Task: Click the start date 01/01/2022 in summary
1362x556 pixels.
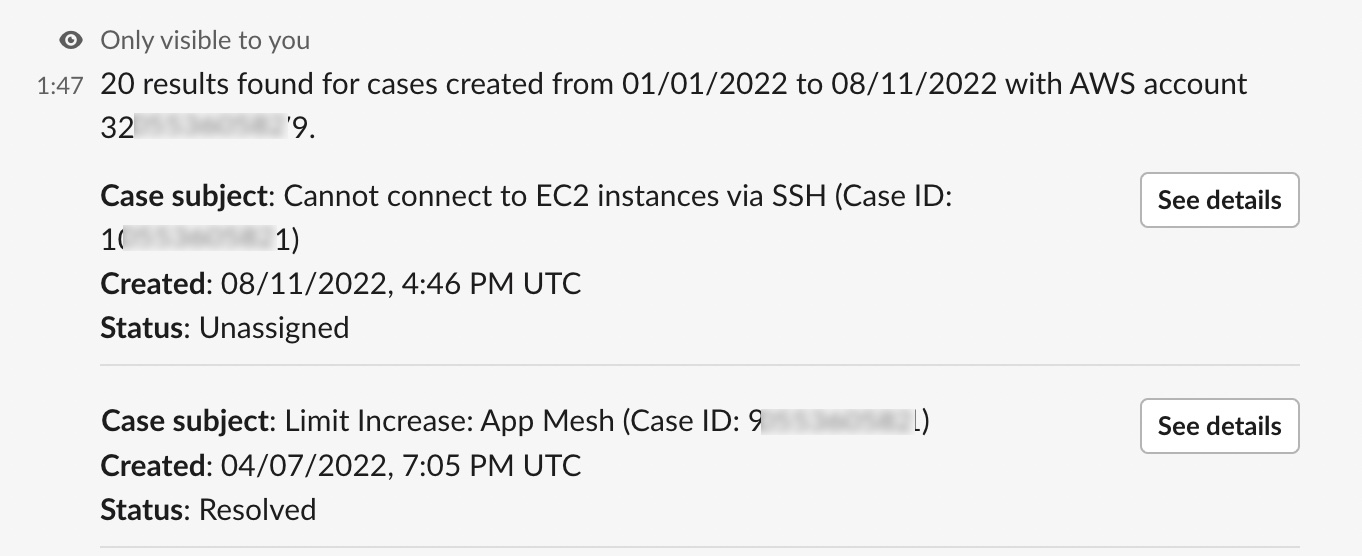Action: (703, 84)
